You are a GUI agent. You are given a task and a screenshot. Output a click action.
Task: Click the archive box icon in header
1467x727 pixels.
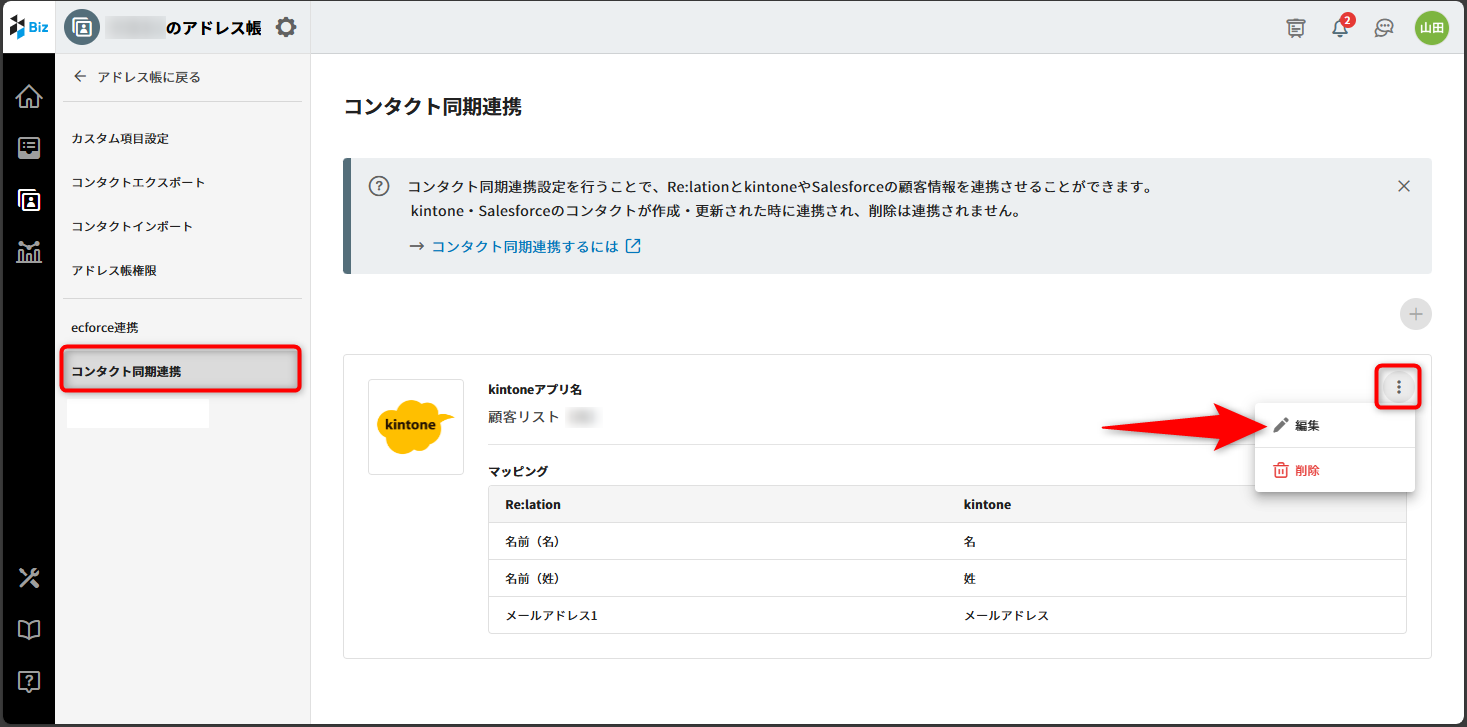1296,28
